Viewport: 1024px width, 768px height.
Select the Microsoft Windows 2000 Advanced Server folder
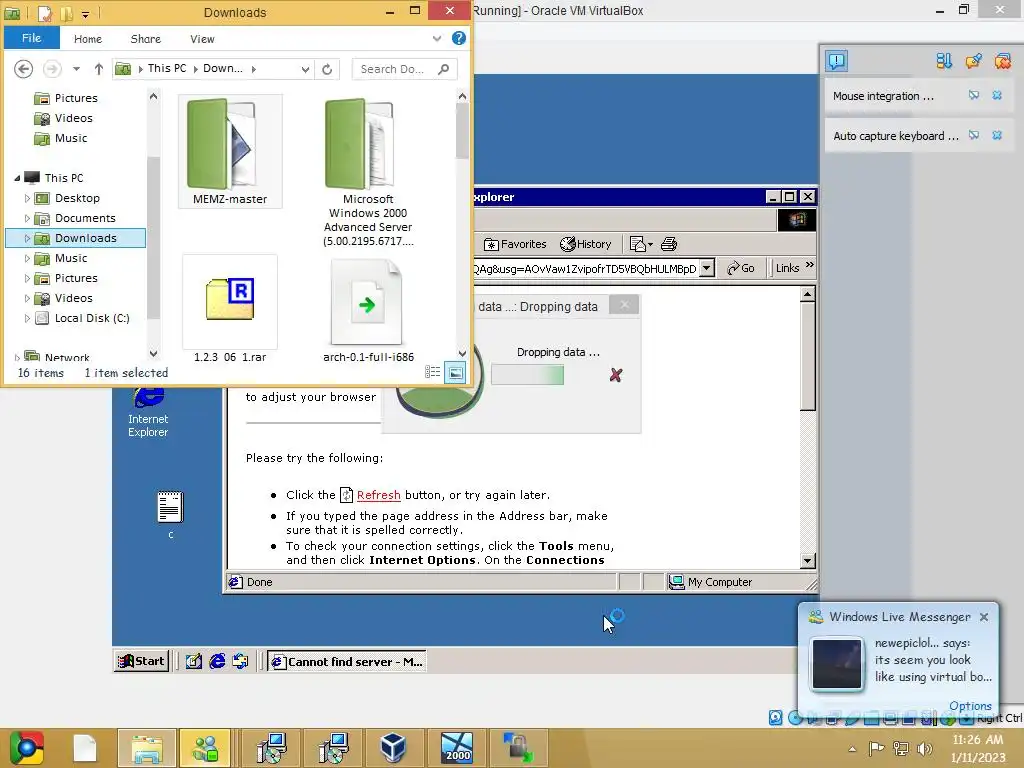tap(368, 172)
